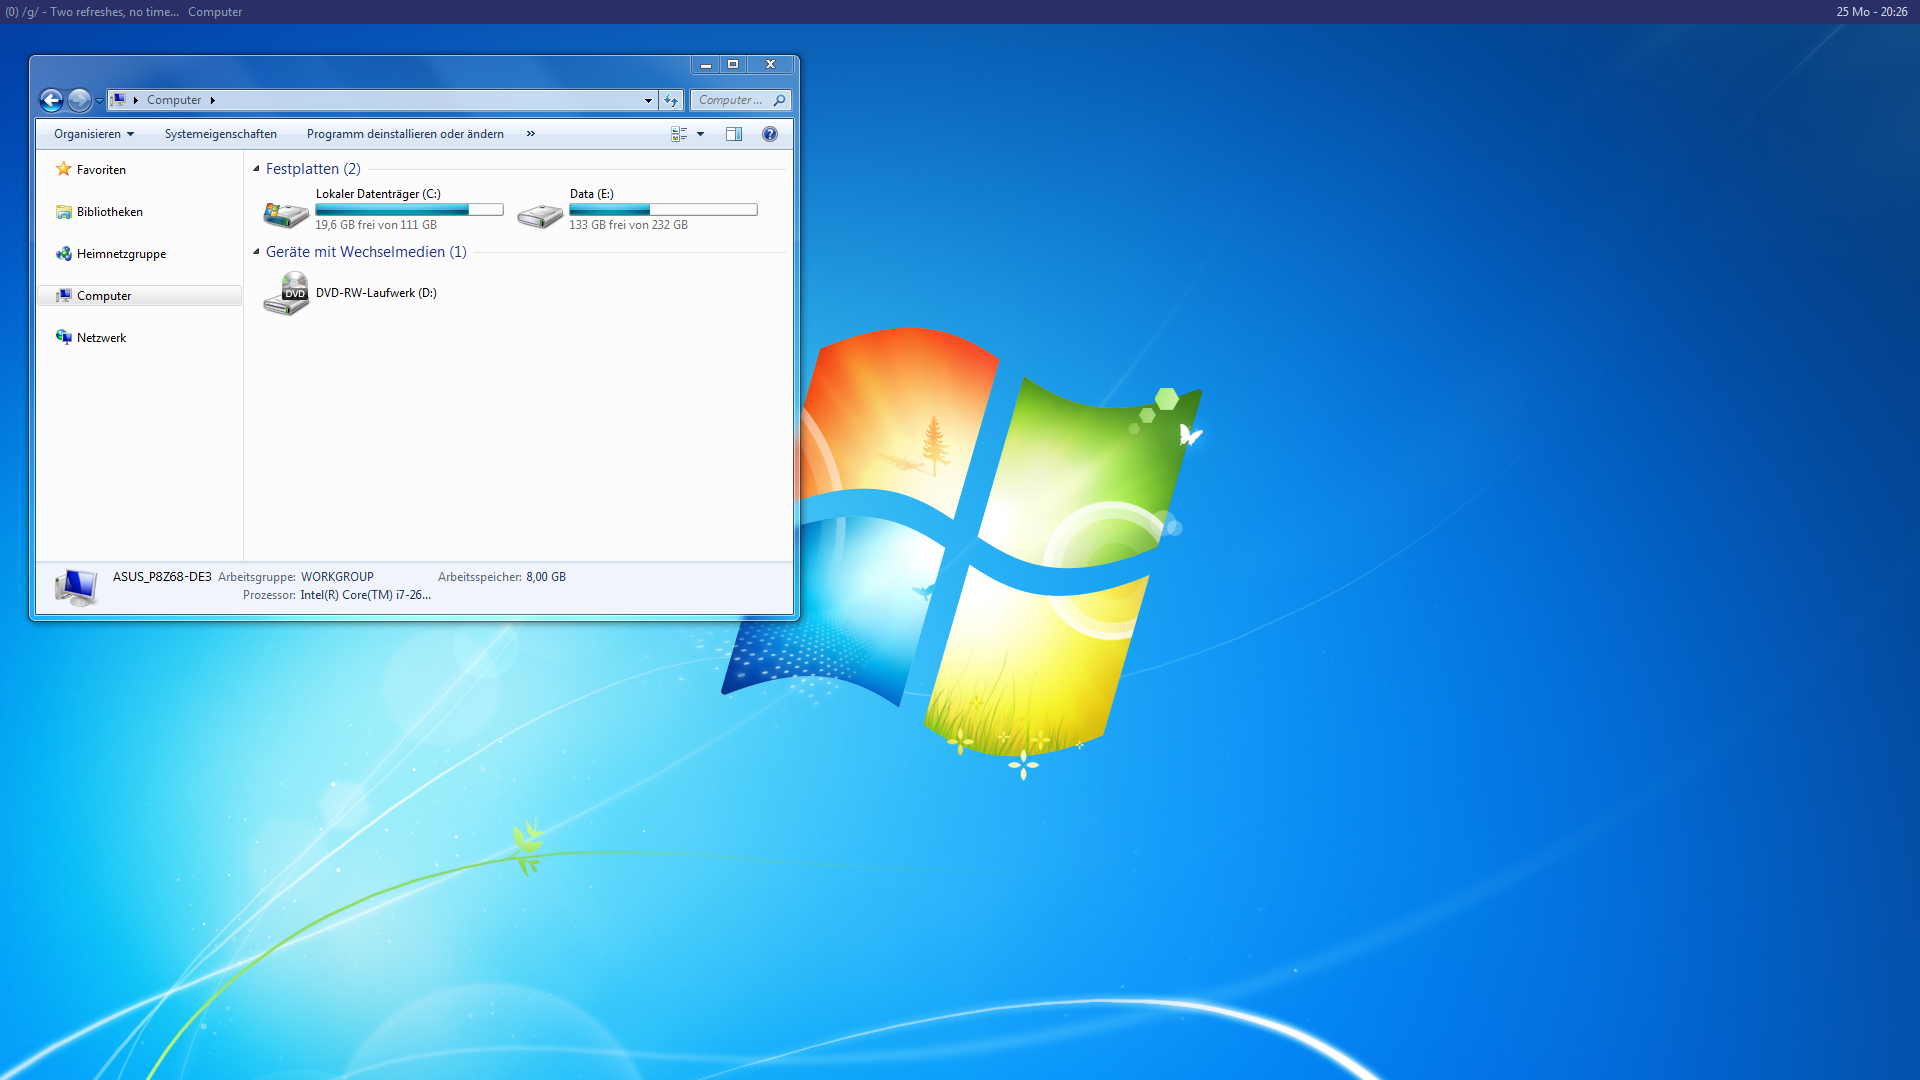Viewport: 1920px width, 1080px height.
Task: Click the E: drive usage bar
Action: point(663,210)
